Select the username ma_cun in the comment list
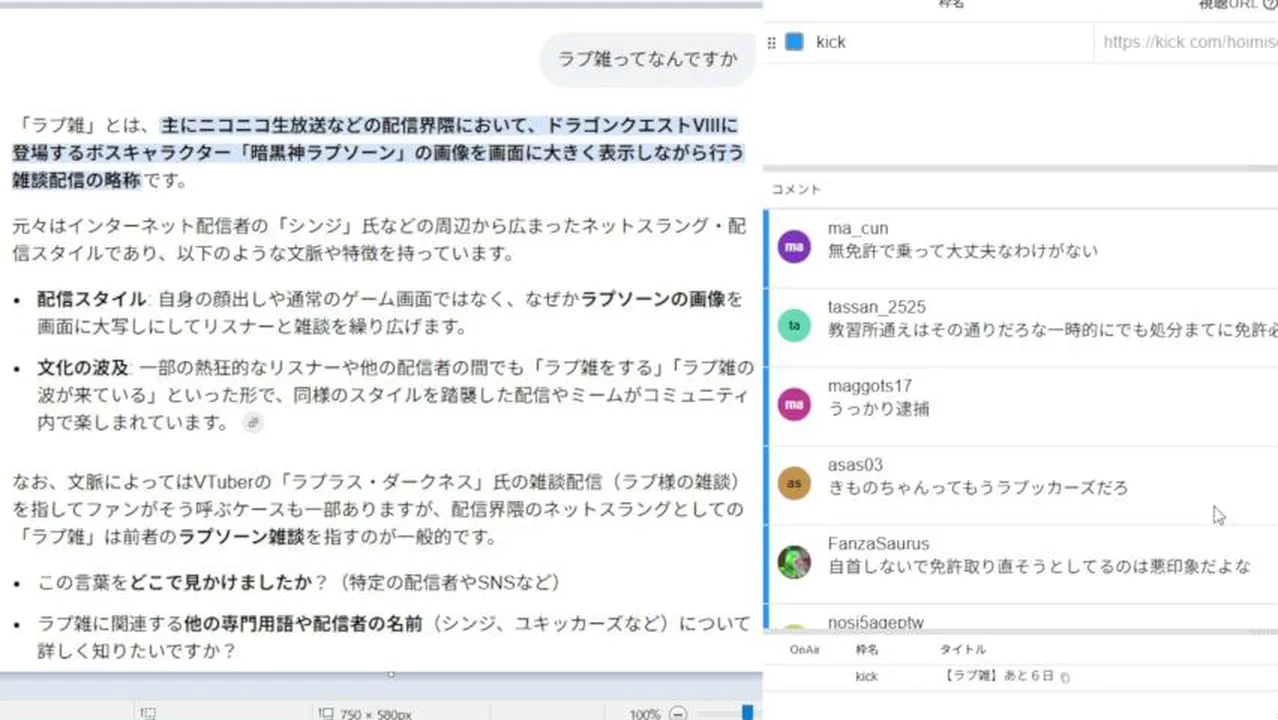The width and height of the screenshot is (1278, 720). point(857,229)
